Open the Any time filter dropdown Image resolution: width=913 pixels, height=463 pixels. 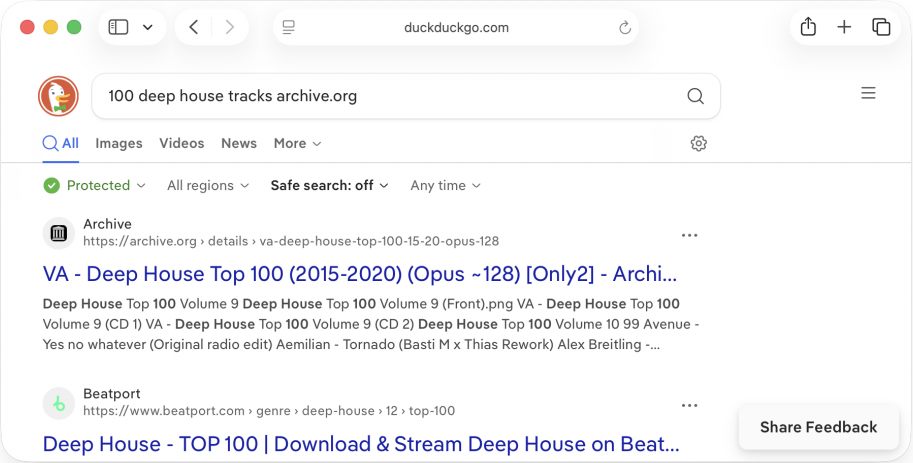click(x=445, y=186)
